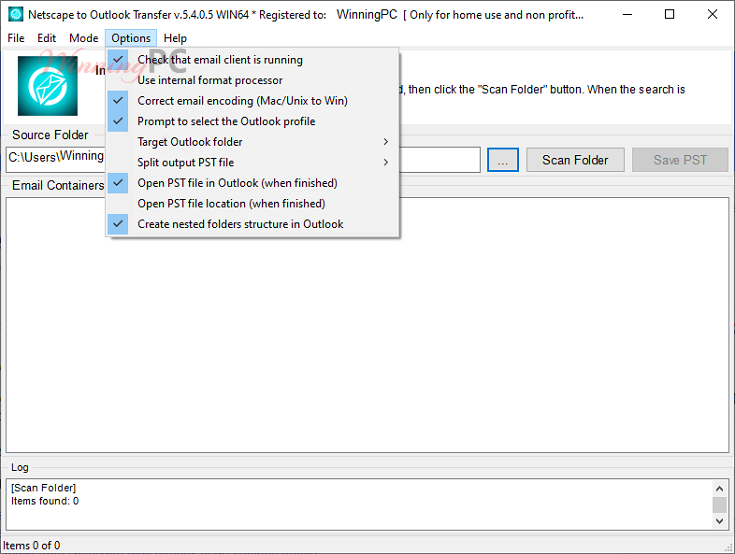Screen dimensions: 735x554
Task: Toggle Open PST file in Outlook option
Action: (x=253, y=183)
